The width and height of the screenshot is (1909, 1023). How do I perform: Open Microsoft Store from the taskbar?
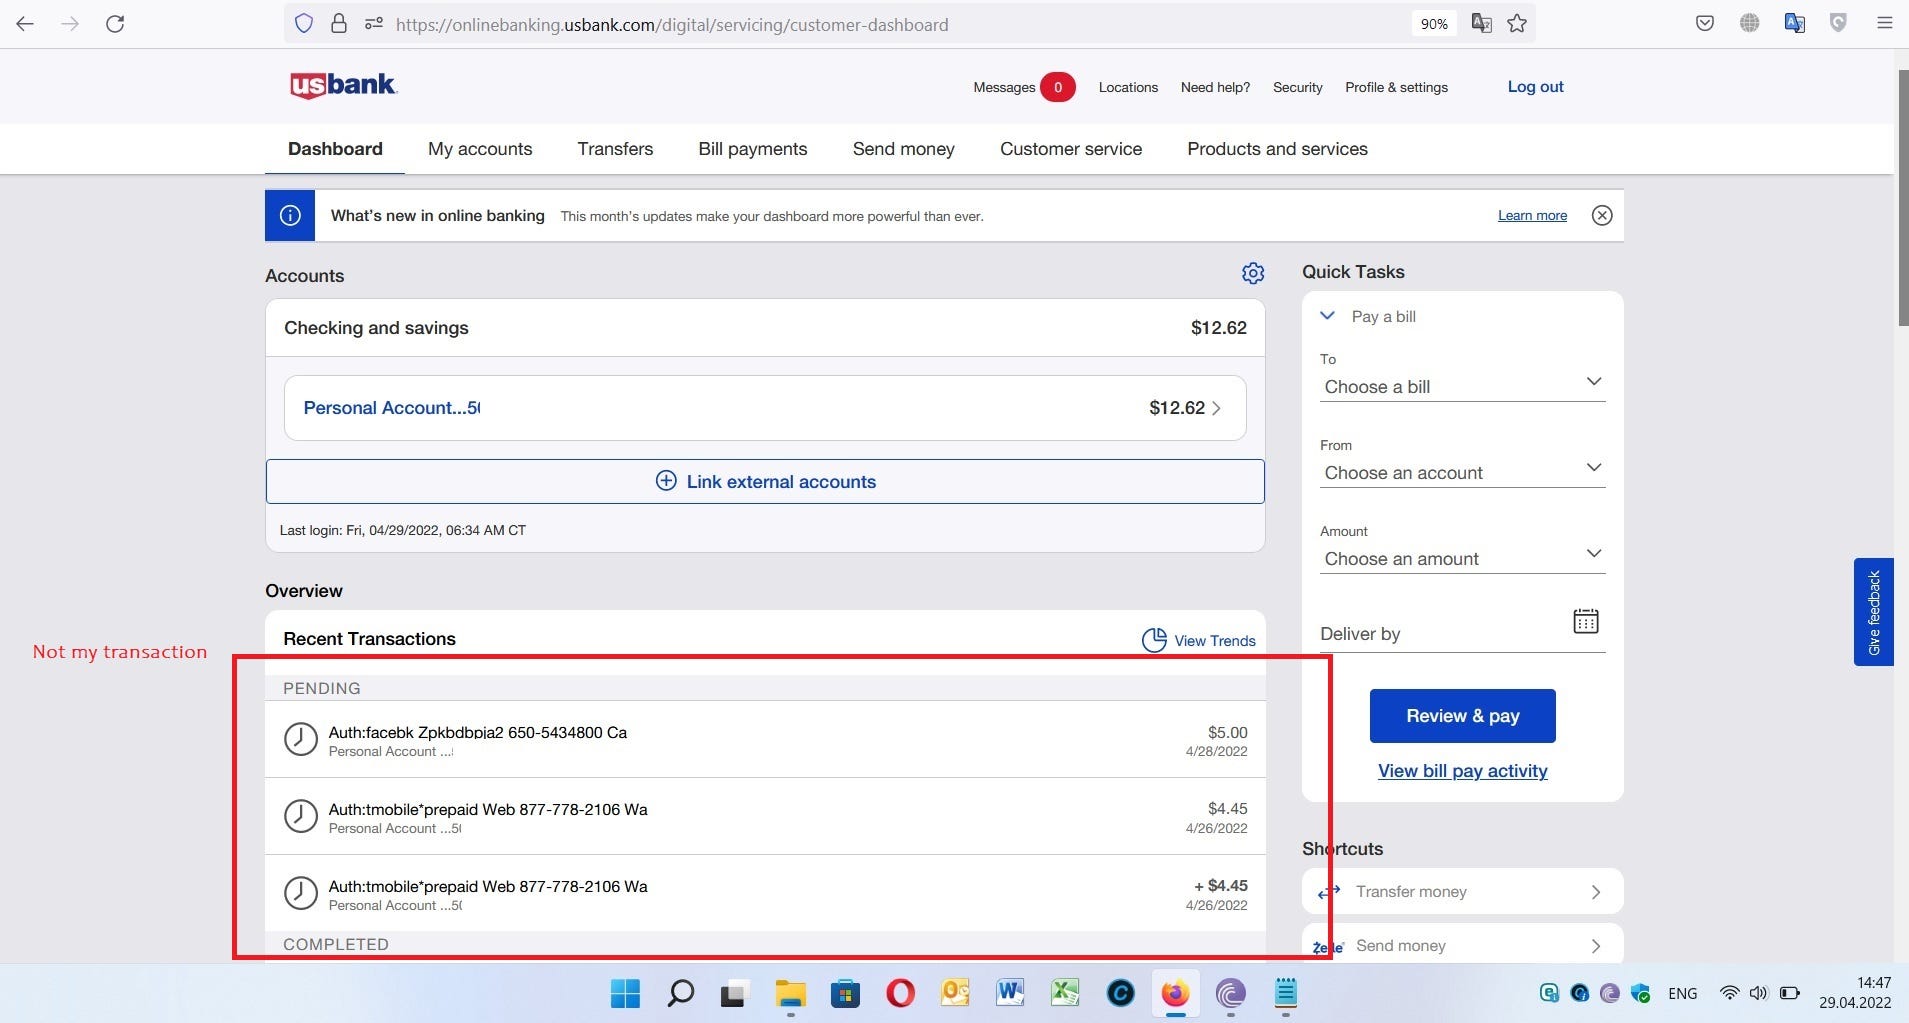845,993
